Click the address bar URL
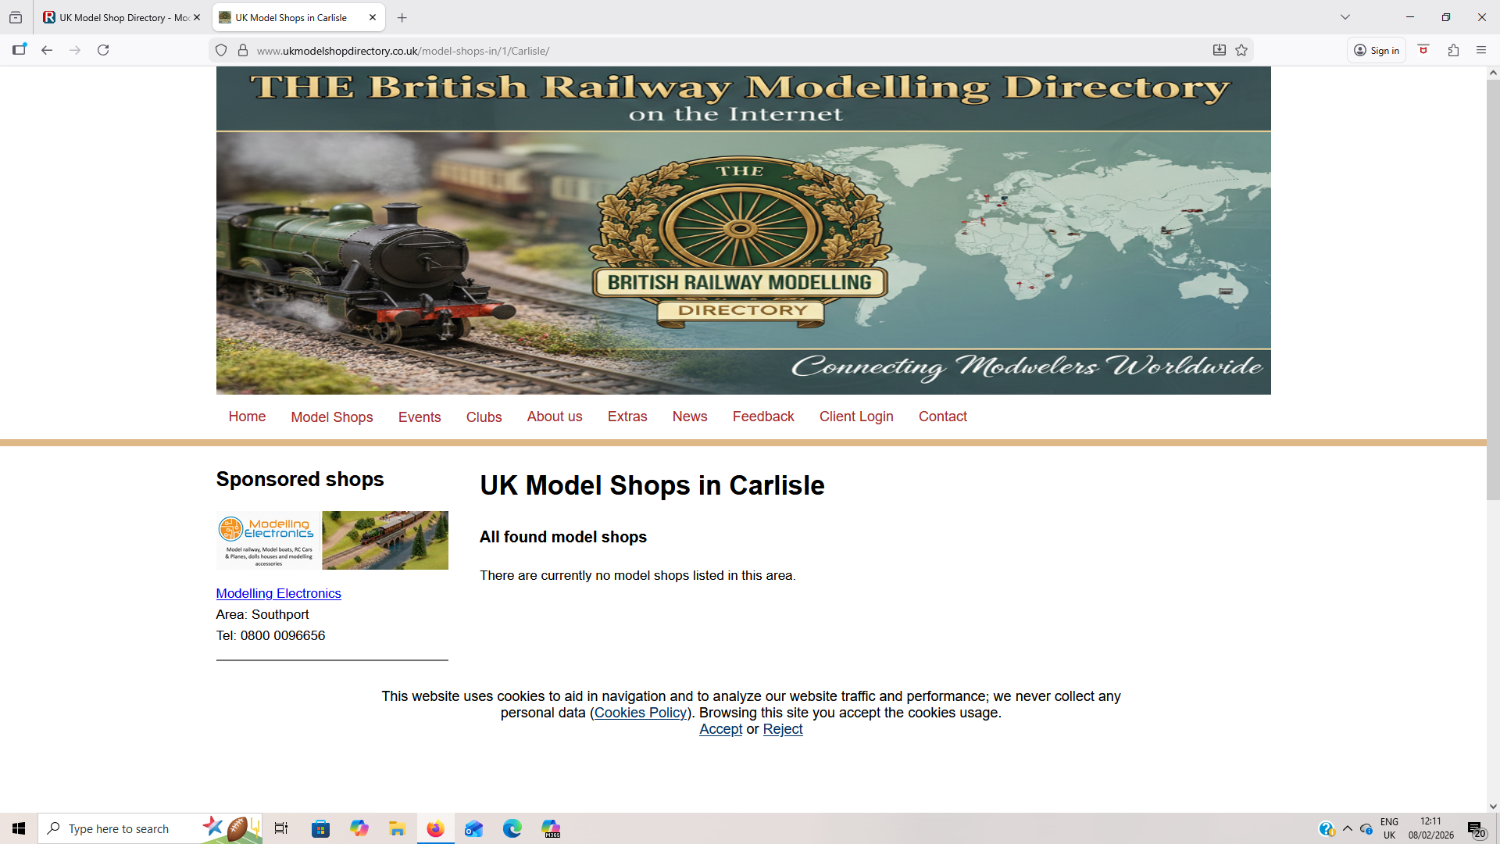Screen dimensions: 1500x844 pyautogui.click(x=403, y=51)
